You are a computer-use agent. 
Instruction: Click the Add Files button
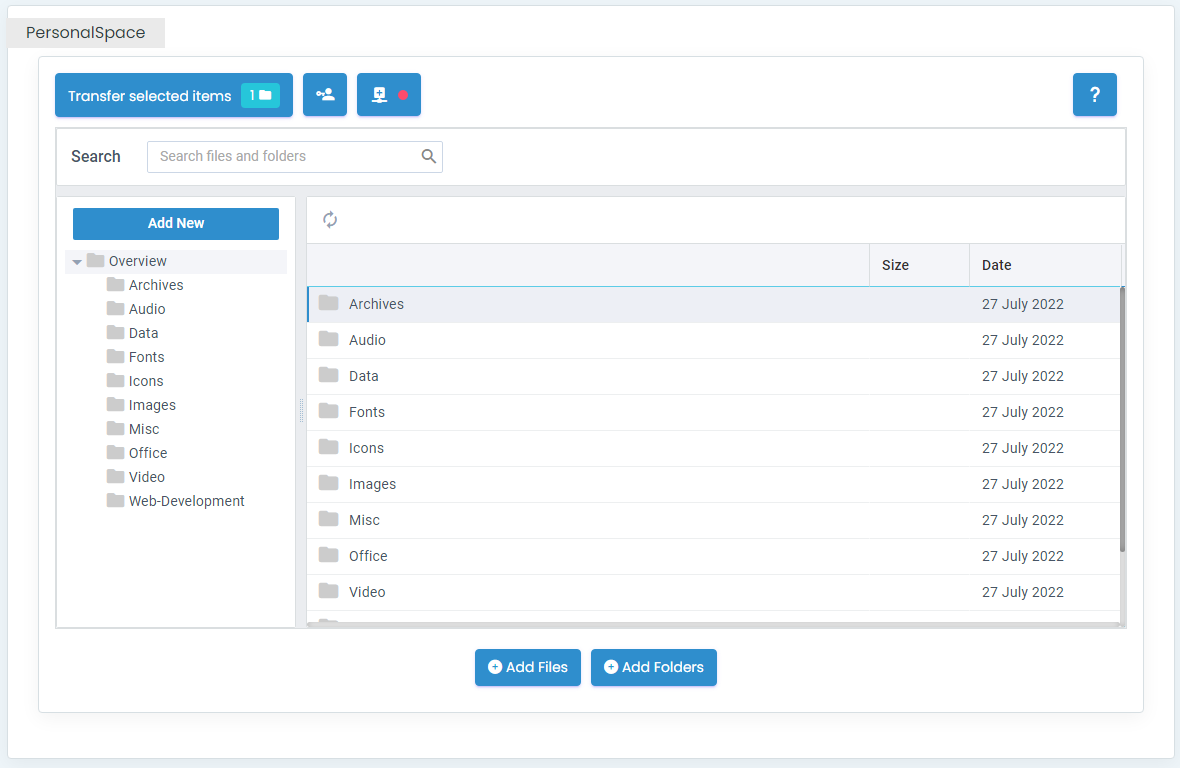tap(527, 667)
